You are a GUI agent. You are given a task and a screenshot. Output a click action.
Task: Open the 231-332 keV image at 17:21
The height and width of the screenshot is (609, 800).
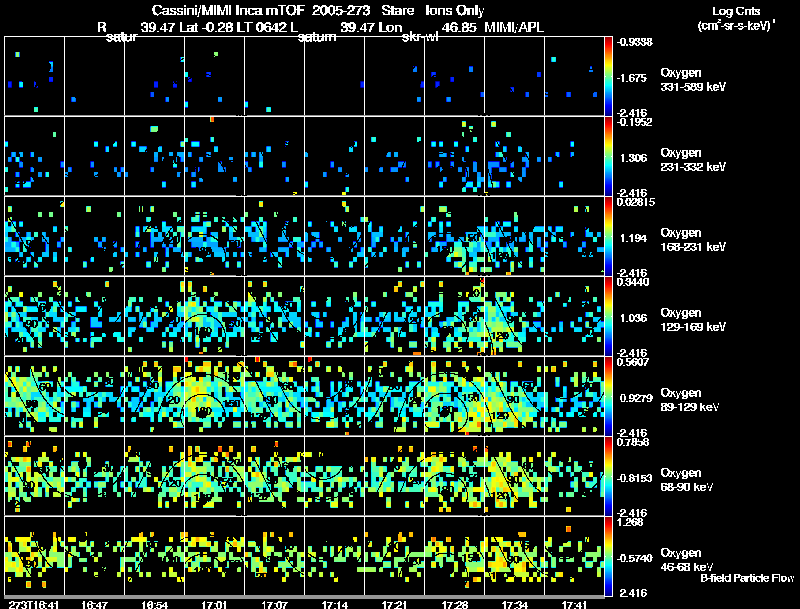[394, 156]
